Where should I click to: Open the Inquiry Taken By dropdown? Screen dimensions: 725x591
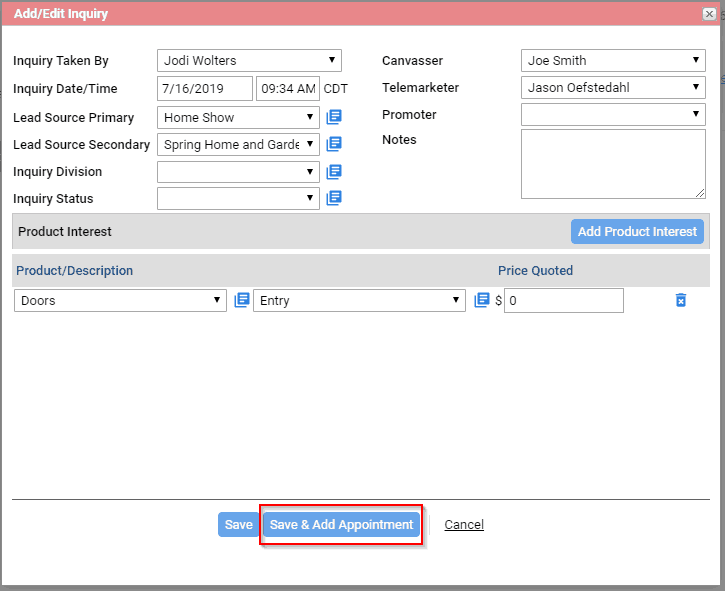[249, 61]
